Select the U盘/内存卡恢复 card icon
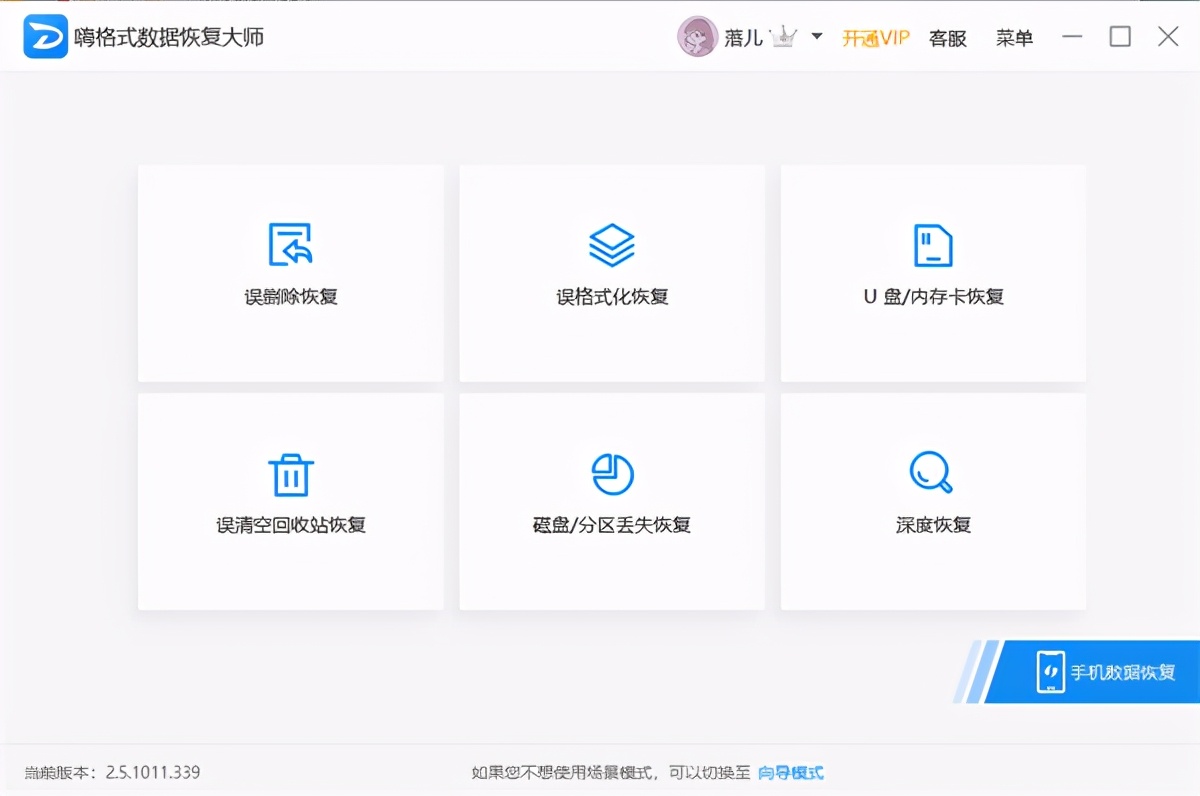1200x796 pixels. point(933,244)
